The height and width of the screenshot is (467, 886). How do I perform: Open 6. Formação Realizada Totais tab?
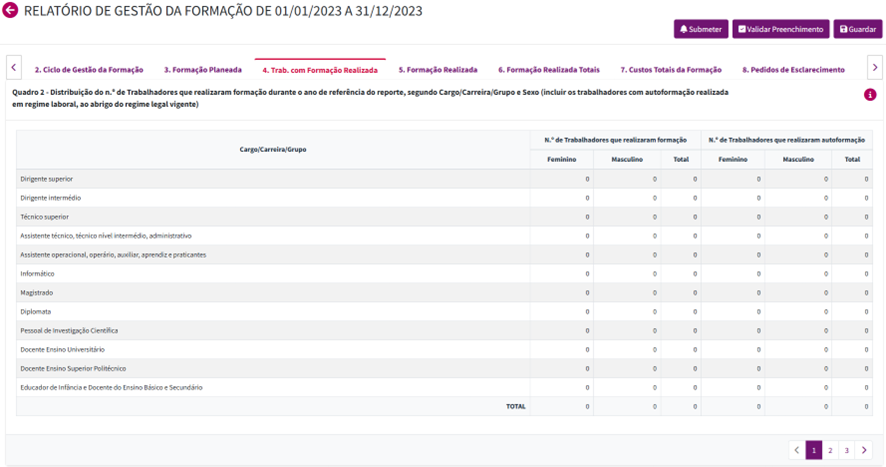point(549,70)
